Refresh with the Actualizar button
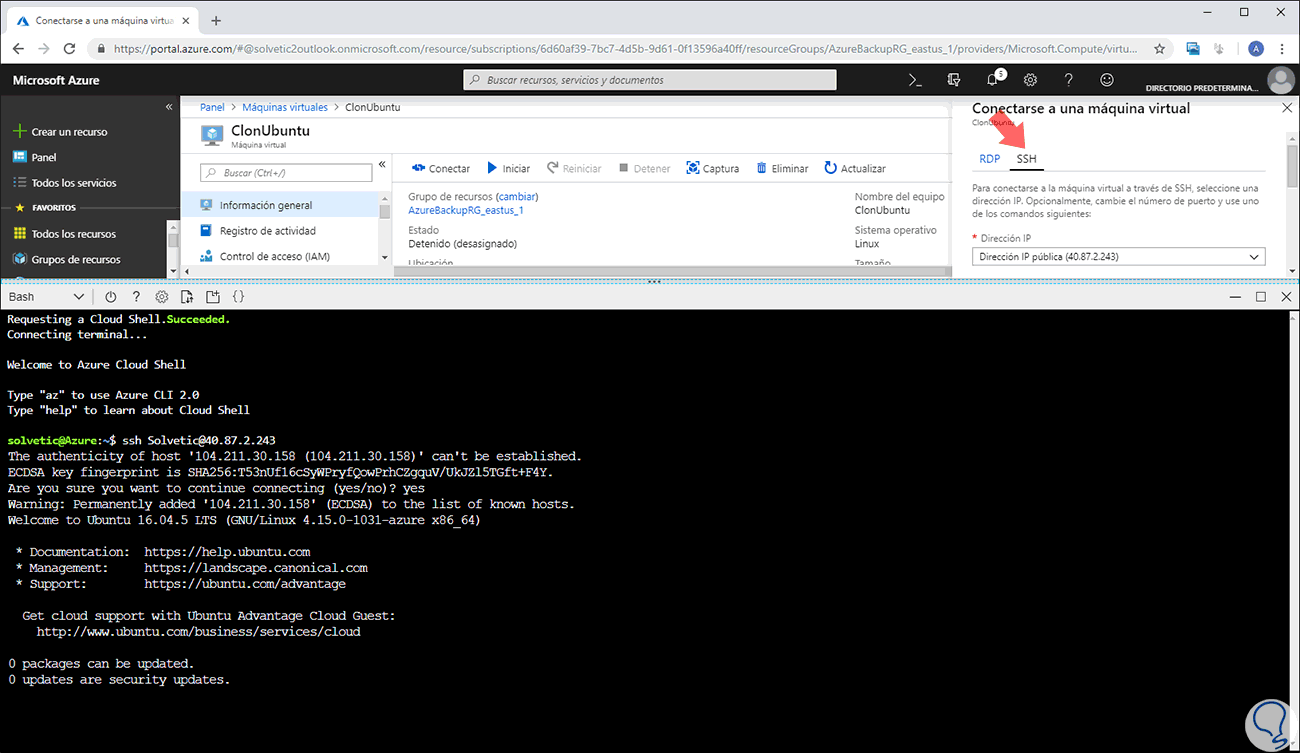 pyautogui.click(x=855, y=169)
